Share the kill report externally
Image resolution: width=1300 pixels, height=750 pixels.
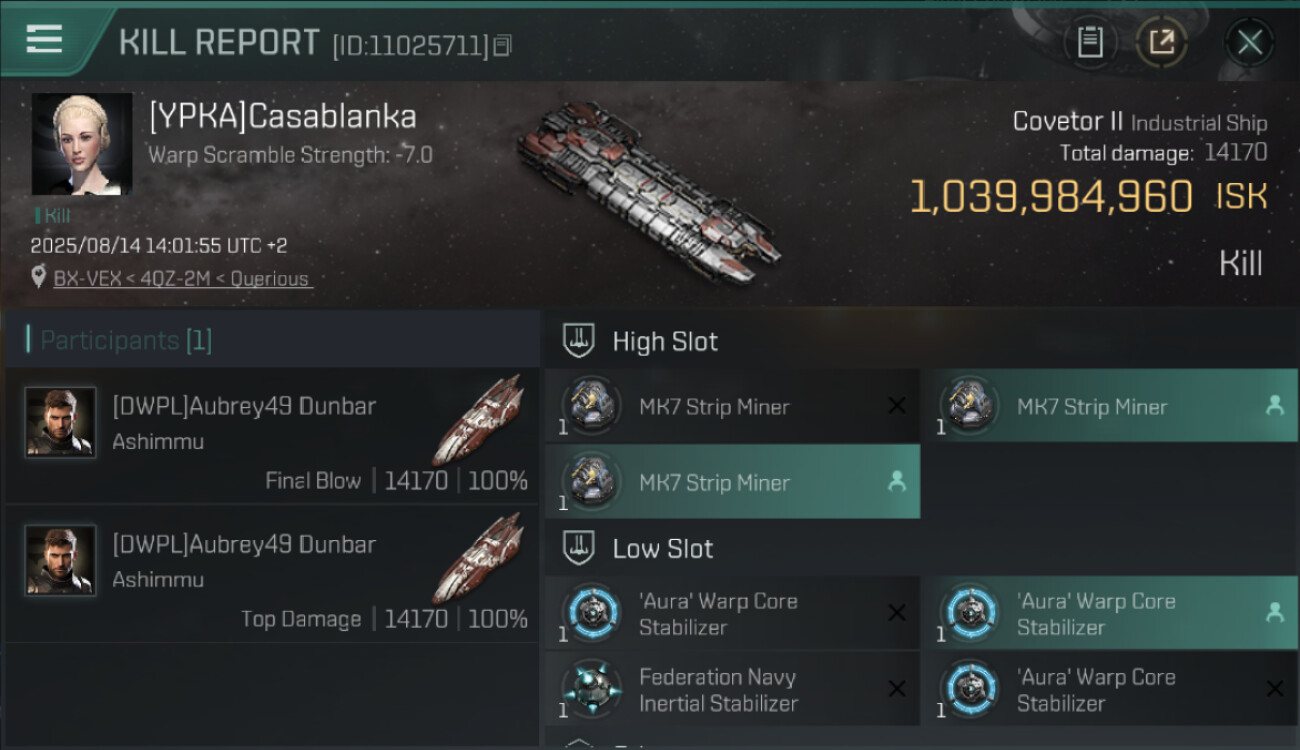coord(1161,42)
